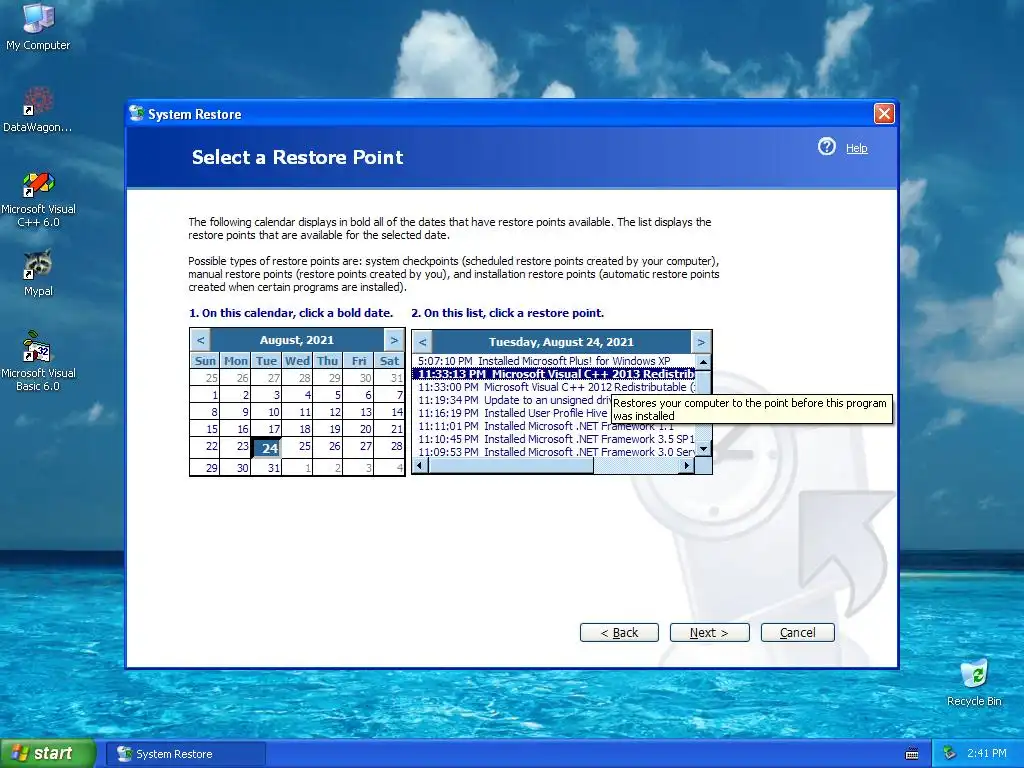
Task: Click the horizontal scroll right arrow
Action: click(x=687, y=465)
